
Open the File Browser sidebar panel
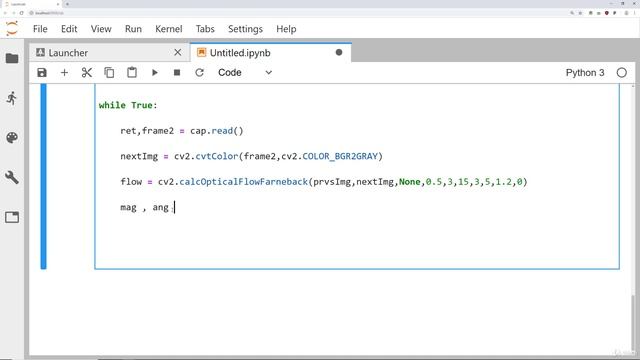(12, 58)
